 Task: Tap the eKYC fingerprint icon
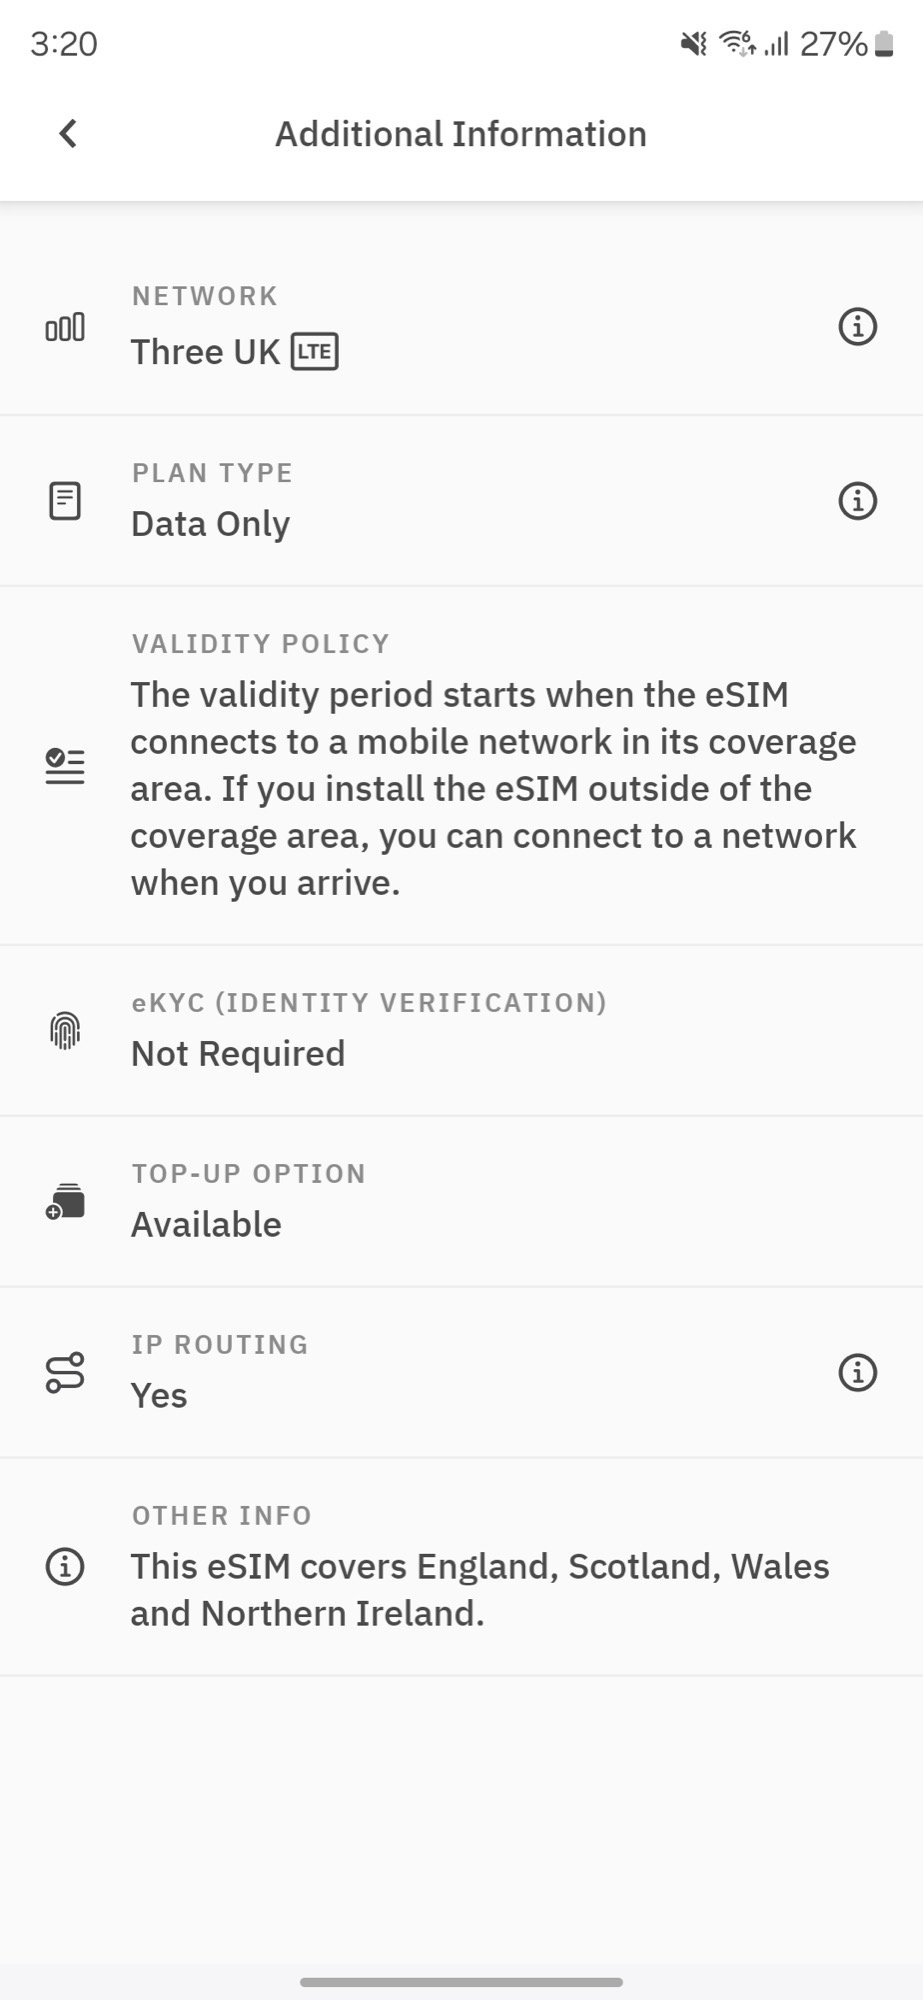point(65,1030)
